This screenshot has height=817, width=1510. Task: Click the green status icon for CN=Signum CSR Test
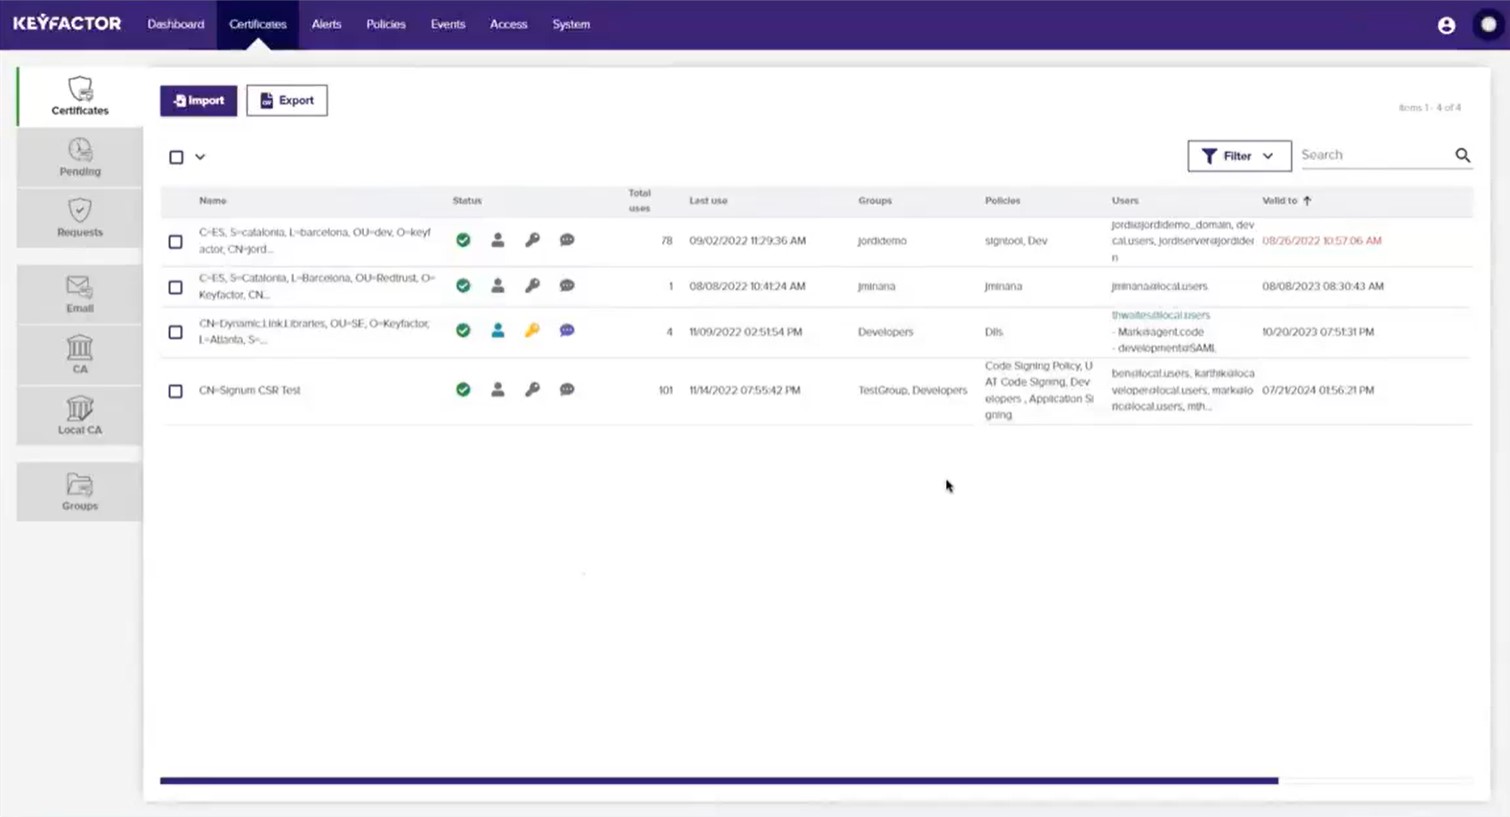click(x=463, y=390)
